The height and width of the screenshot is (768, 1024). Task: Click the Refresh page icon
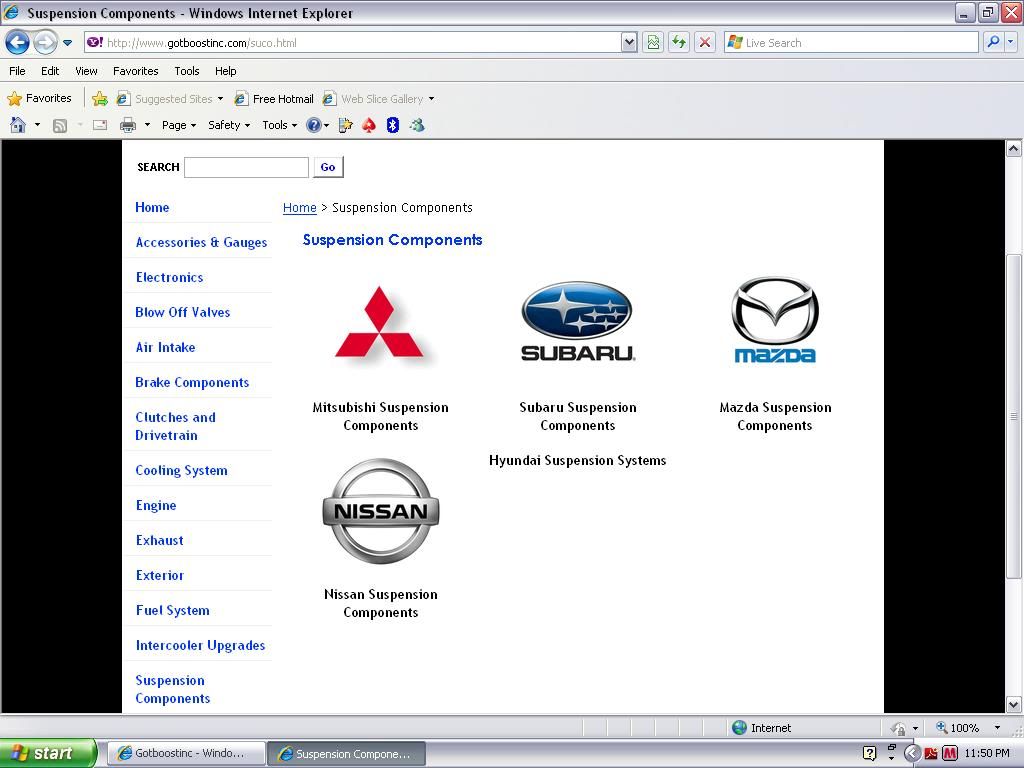[679, 43]
